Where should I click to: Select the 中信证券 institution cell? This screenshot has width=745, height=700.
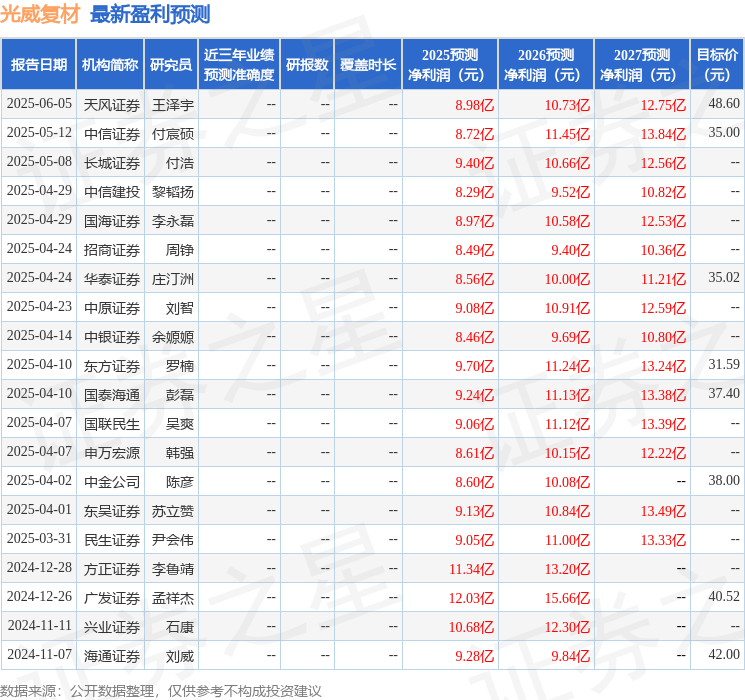coord(112,134)
